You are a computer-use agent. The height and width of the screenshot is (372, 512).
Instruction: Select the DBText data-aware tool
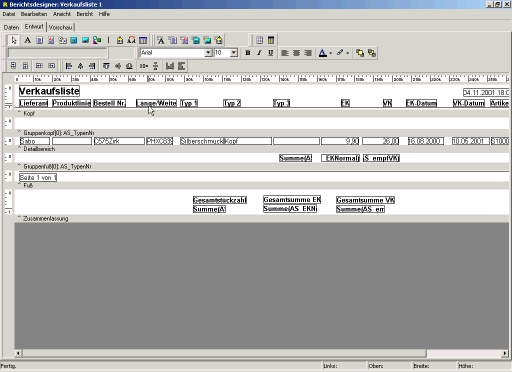(161, 40)
